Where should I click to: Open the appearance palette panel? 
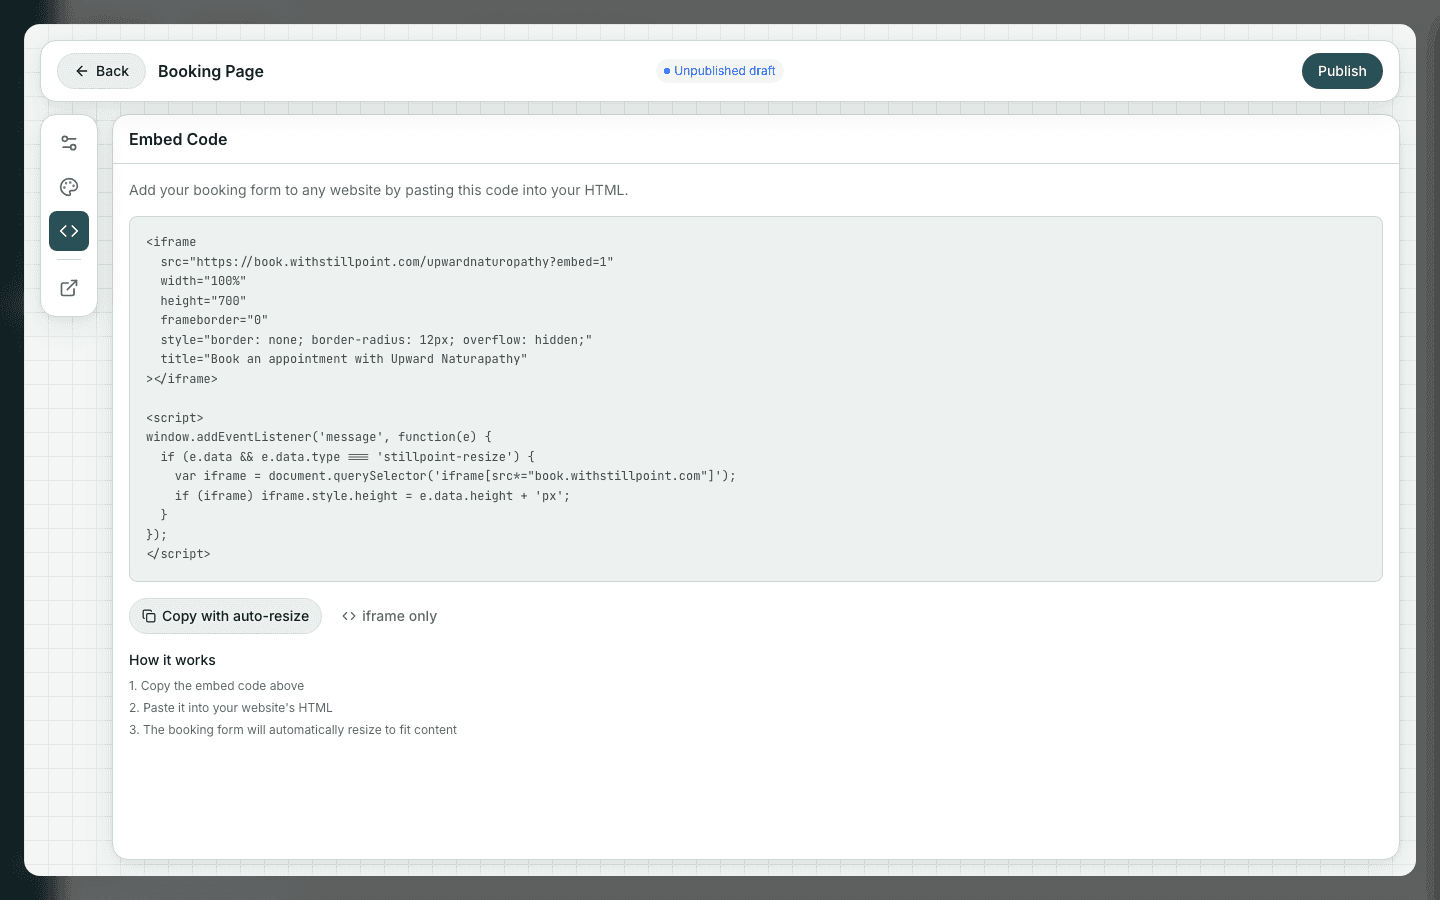pyautogui.click(x=69, y=187)
